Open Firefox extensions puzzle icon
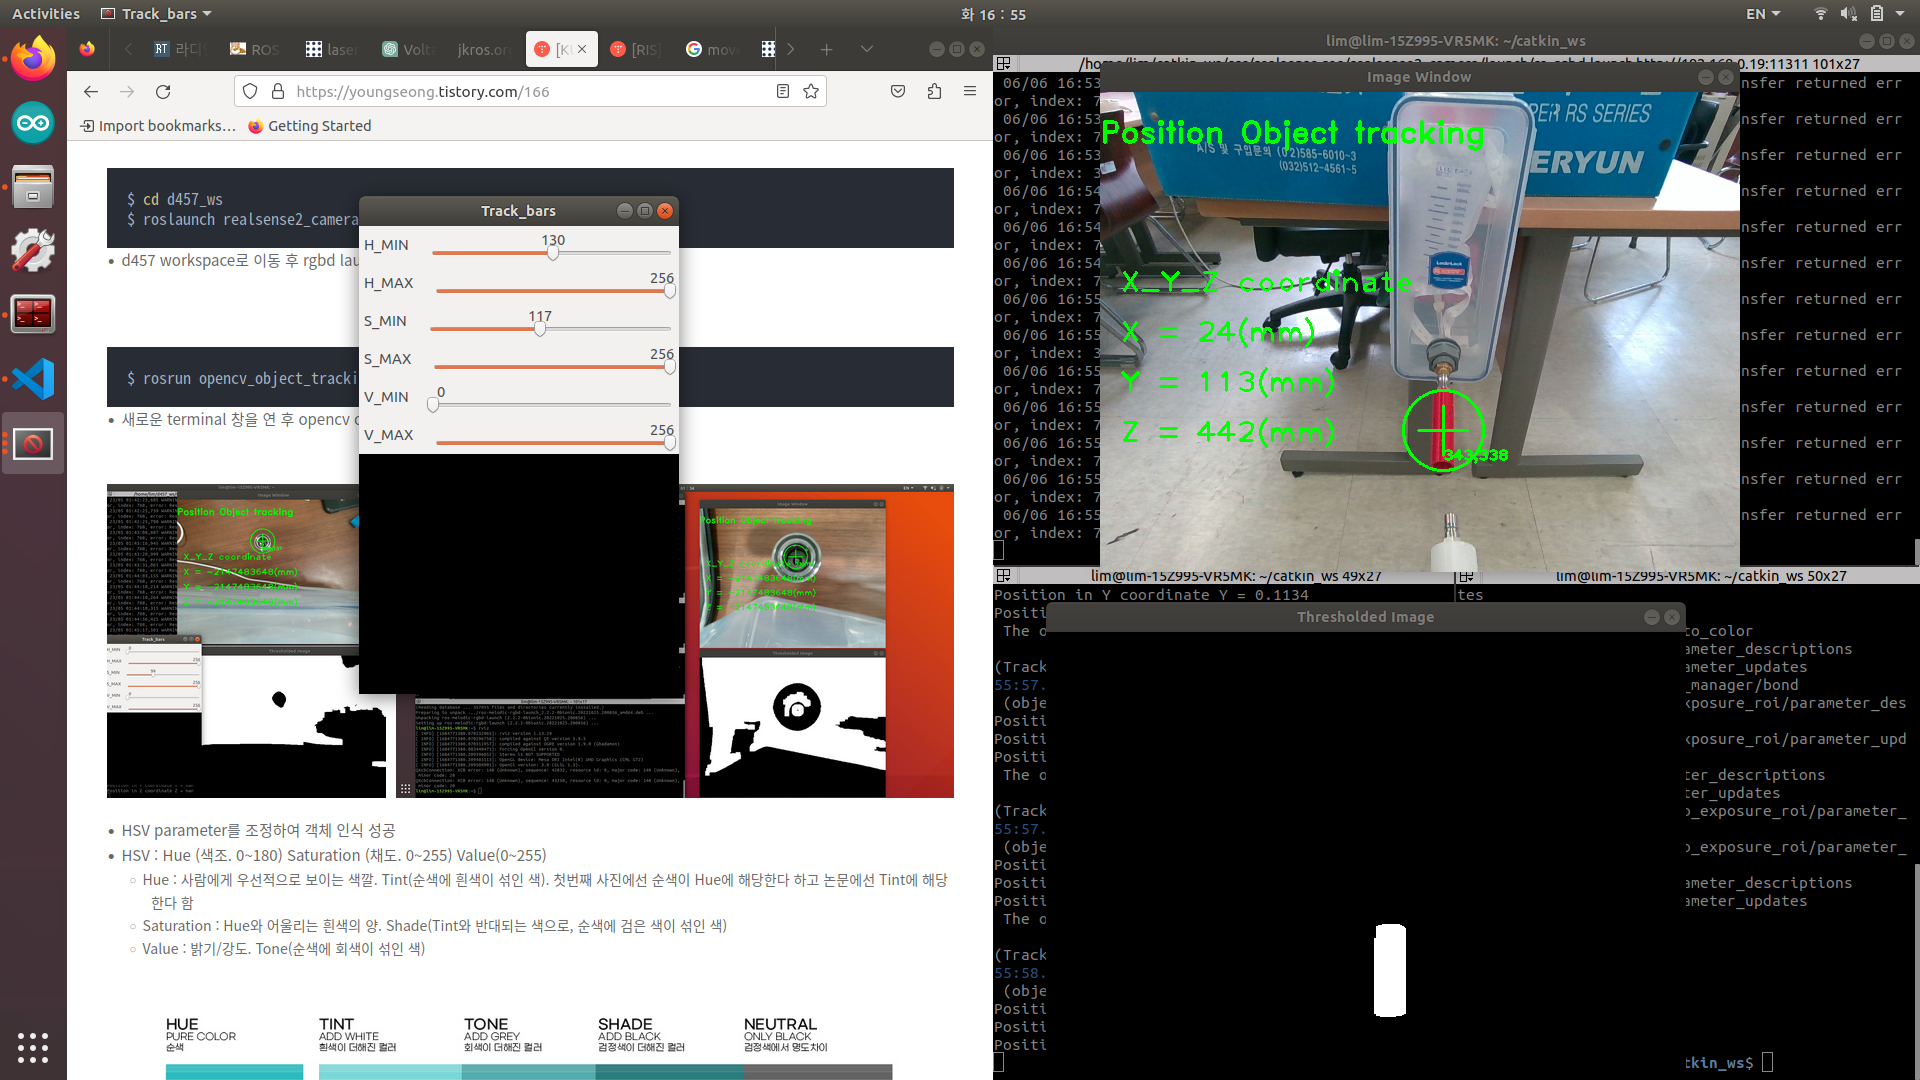This screenshot has height=1080, width=1920. [x=934, y=92]
